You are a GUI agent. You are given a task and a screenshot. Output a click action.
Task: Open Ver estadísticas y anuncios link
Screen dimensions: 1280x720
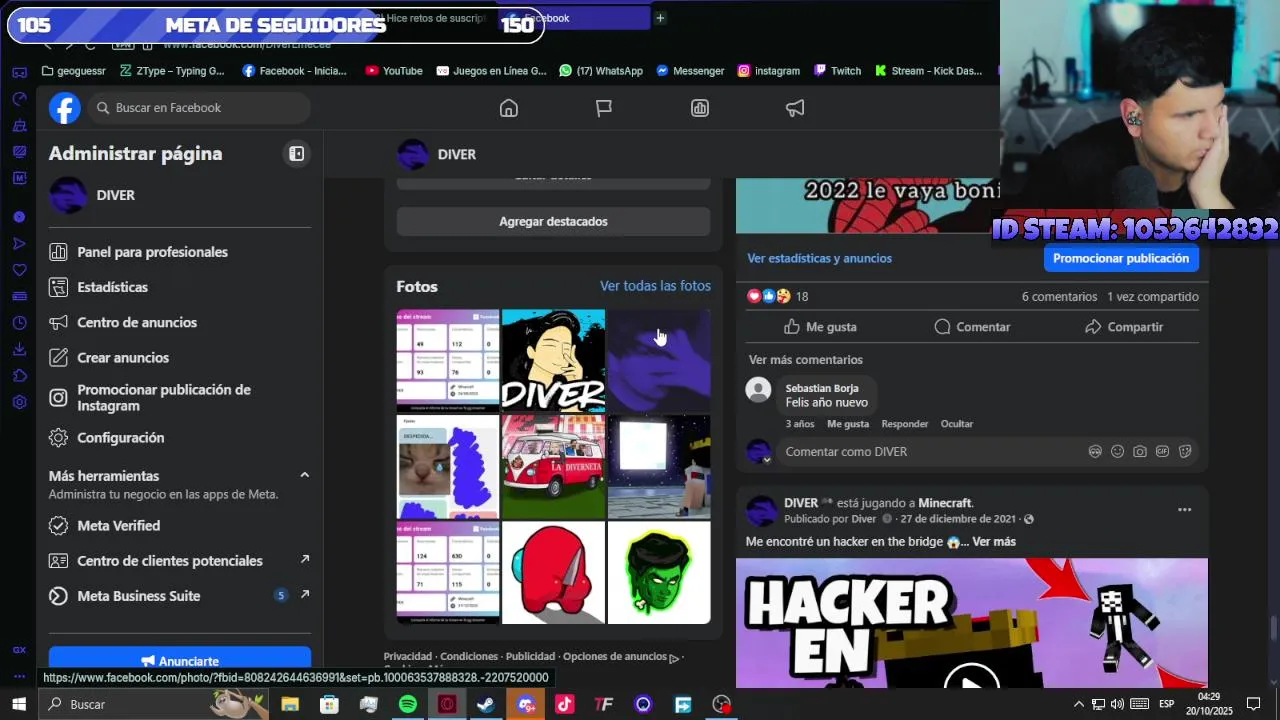coord(819,258)
